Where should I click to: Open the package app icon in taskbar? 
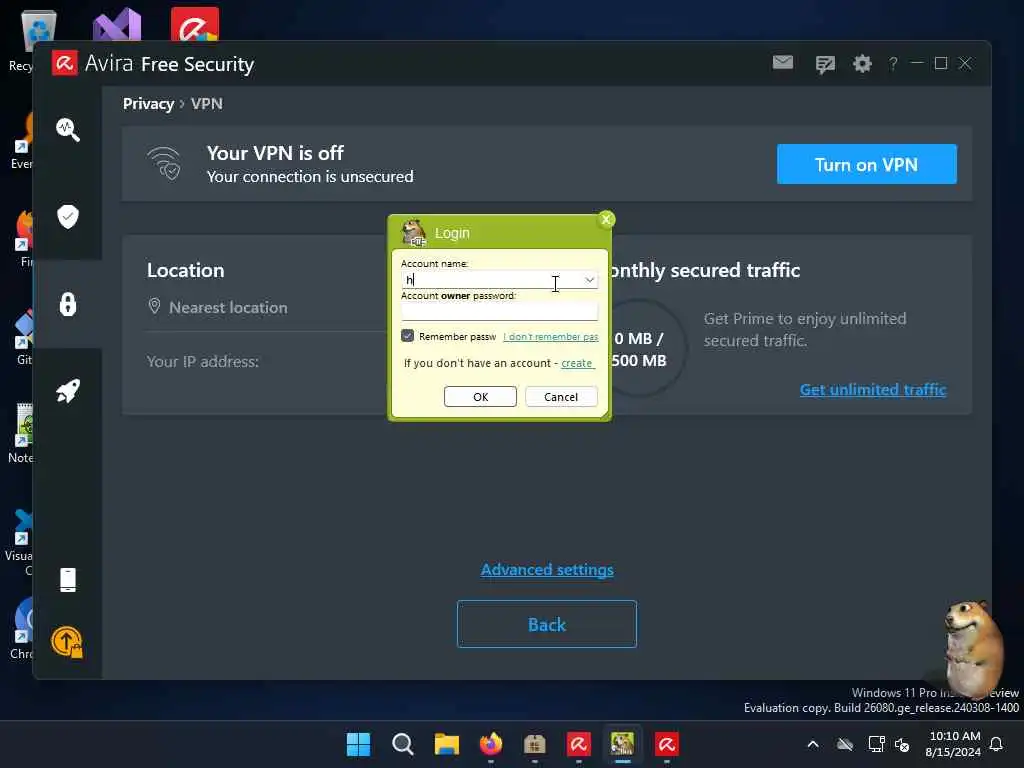(535, 744)
